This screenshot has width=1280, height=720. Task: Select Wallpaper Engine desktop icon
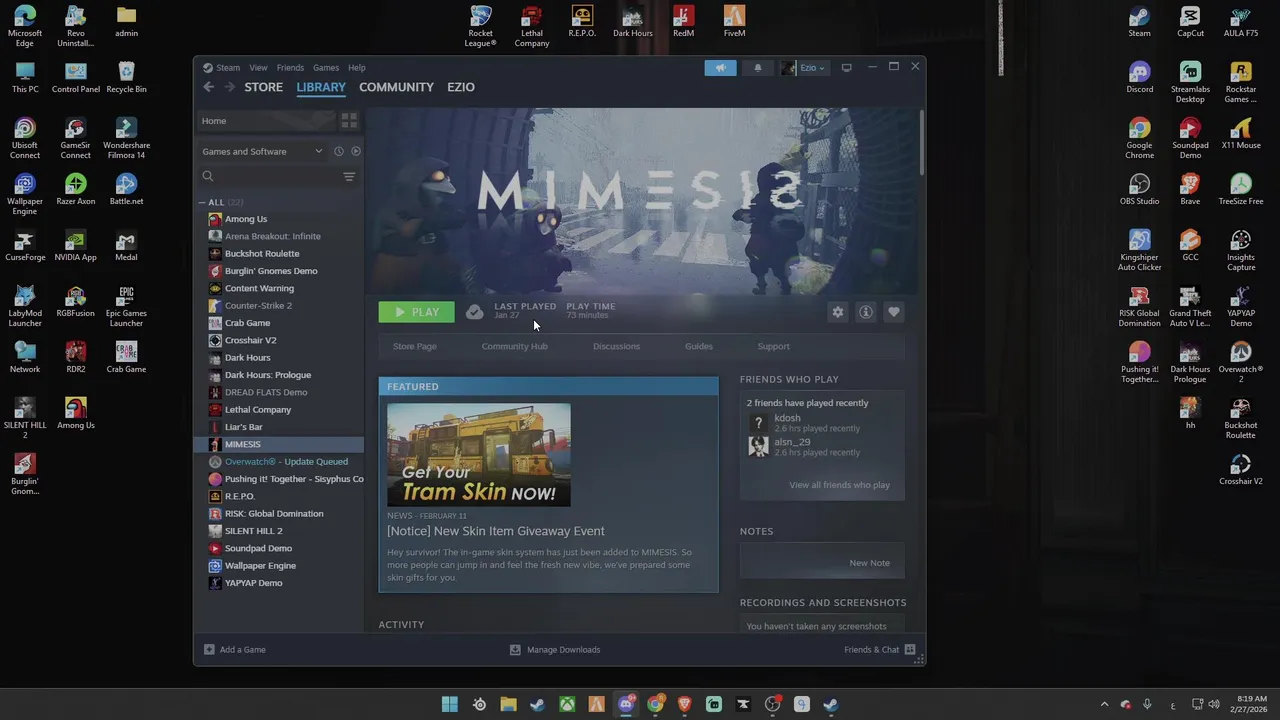[25, 194]
